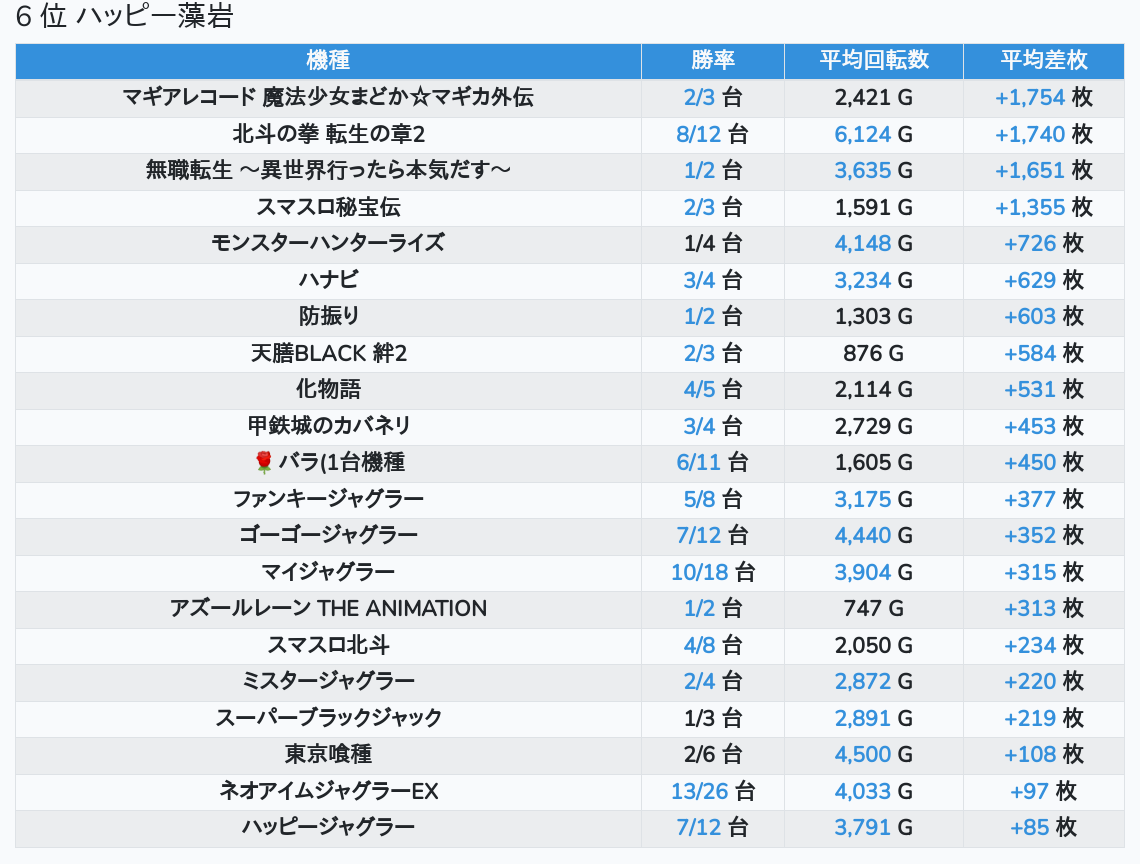The width and height of the screenshot is (1140, 864).
Task: Click the 平均差枚 column header
Action: click(1043, 60)
